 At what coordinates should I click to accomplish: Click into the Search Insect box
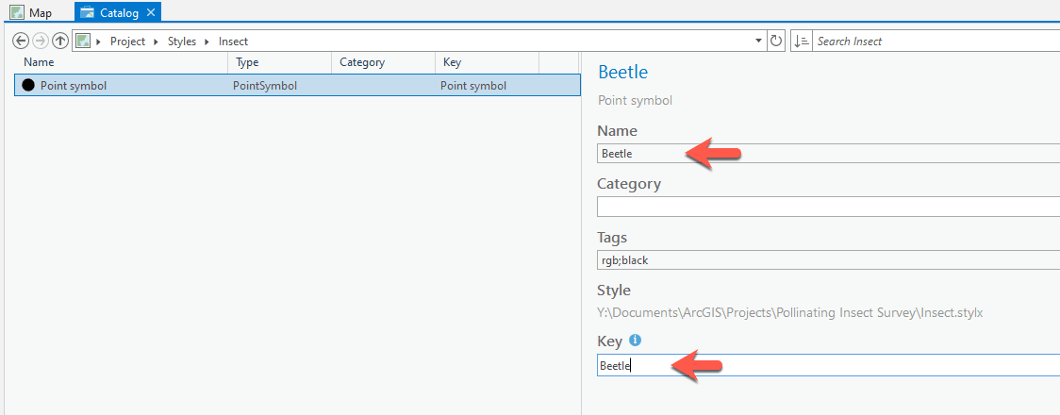(930, 41)
